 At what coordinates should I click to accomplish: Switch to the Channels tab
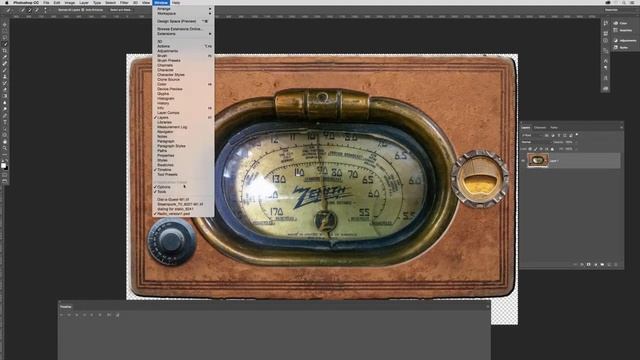tap(540, 128)
